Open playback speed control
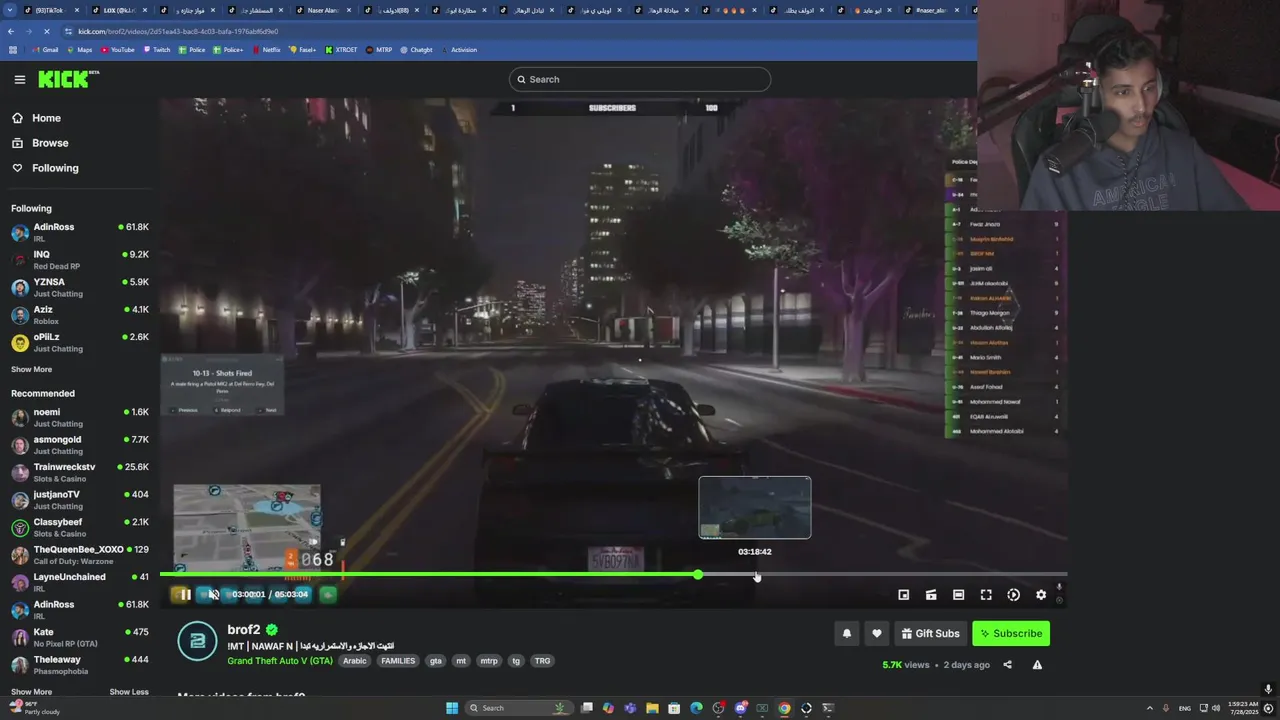The height and width of the screenshot is (720, 1280). [x=1013, y=595]
